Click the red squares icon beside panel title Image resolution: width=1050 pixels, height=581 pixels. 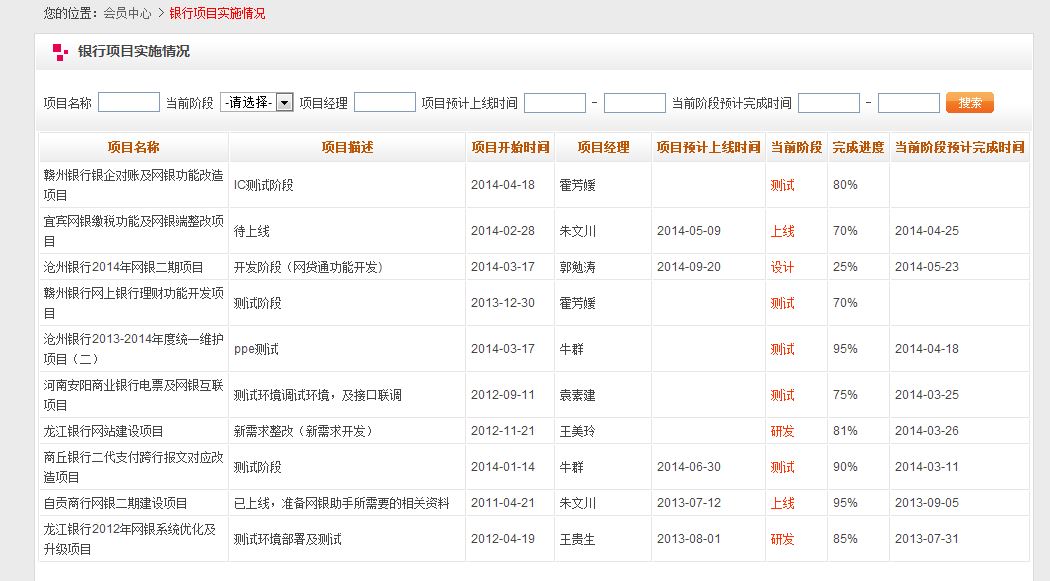pyautogui.click(x=60, y=52)
